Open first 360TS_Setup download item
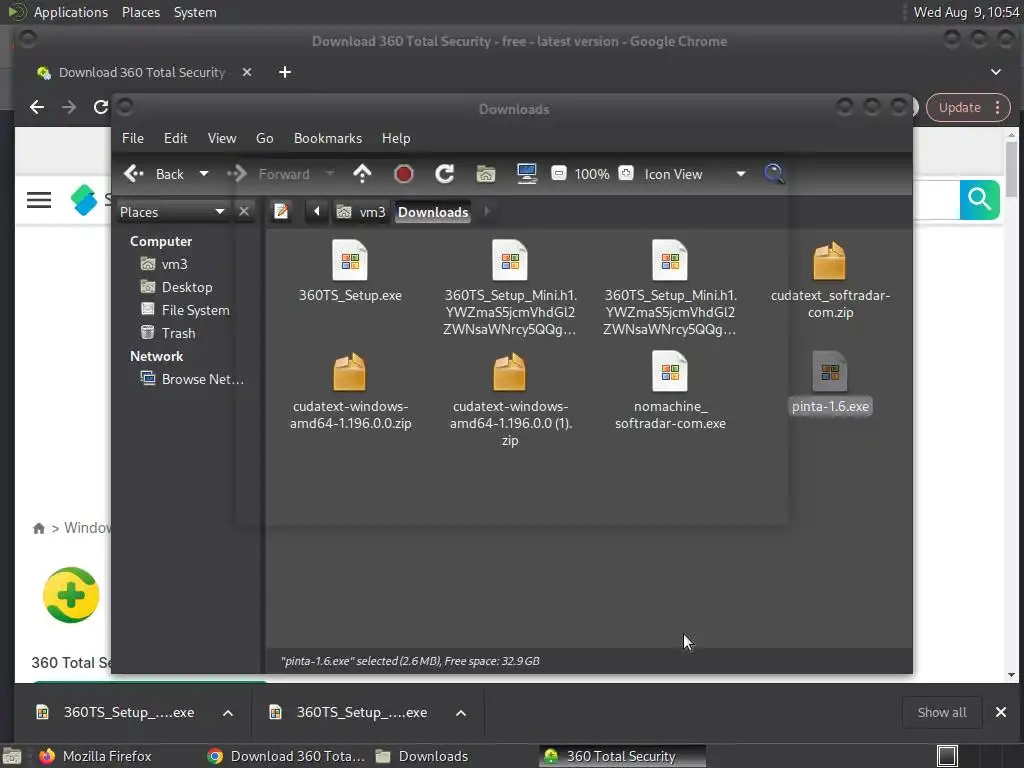 (x=118, y=712)
